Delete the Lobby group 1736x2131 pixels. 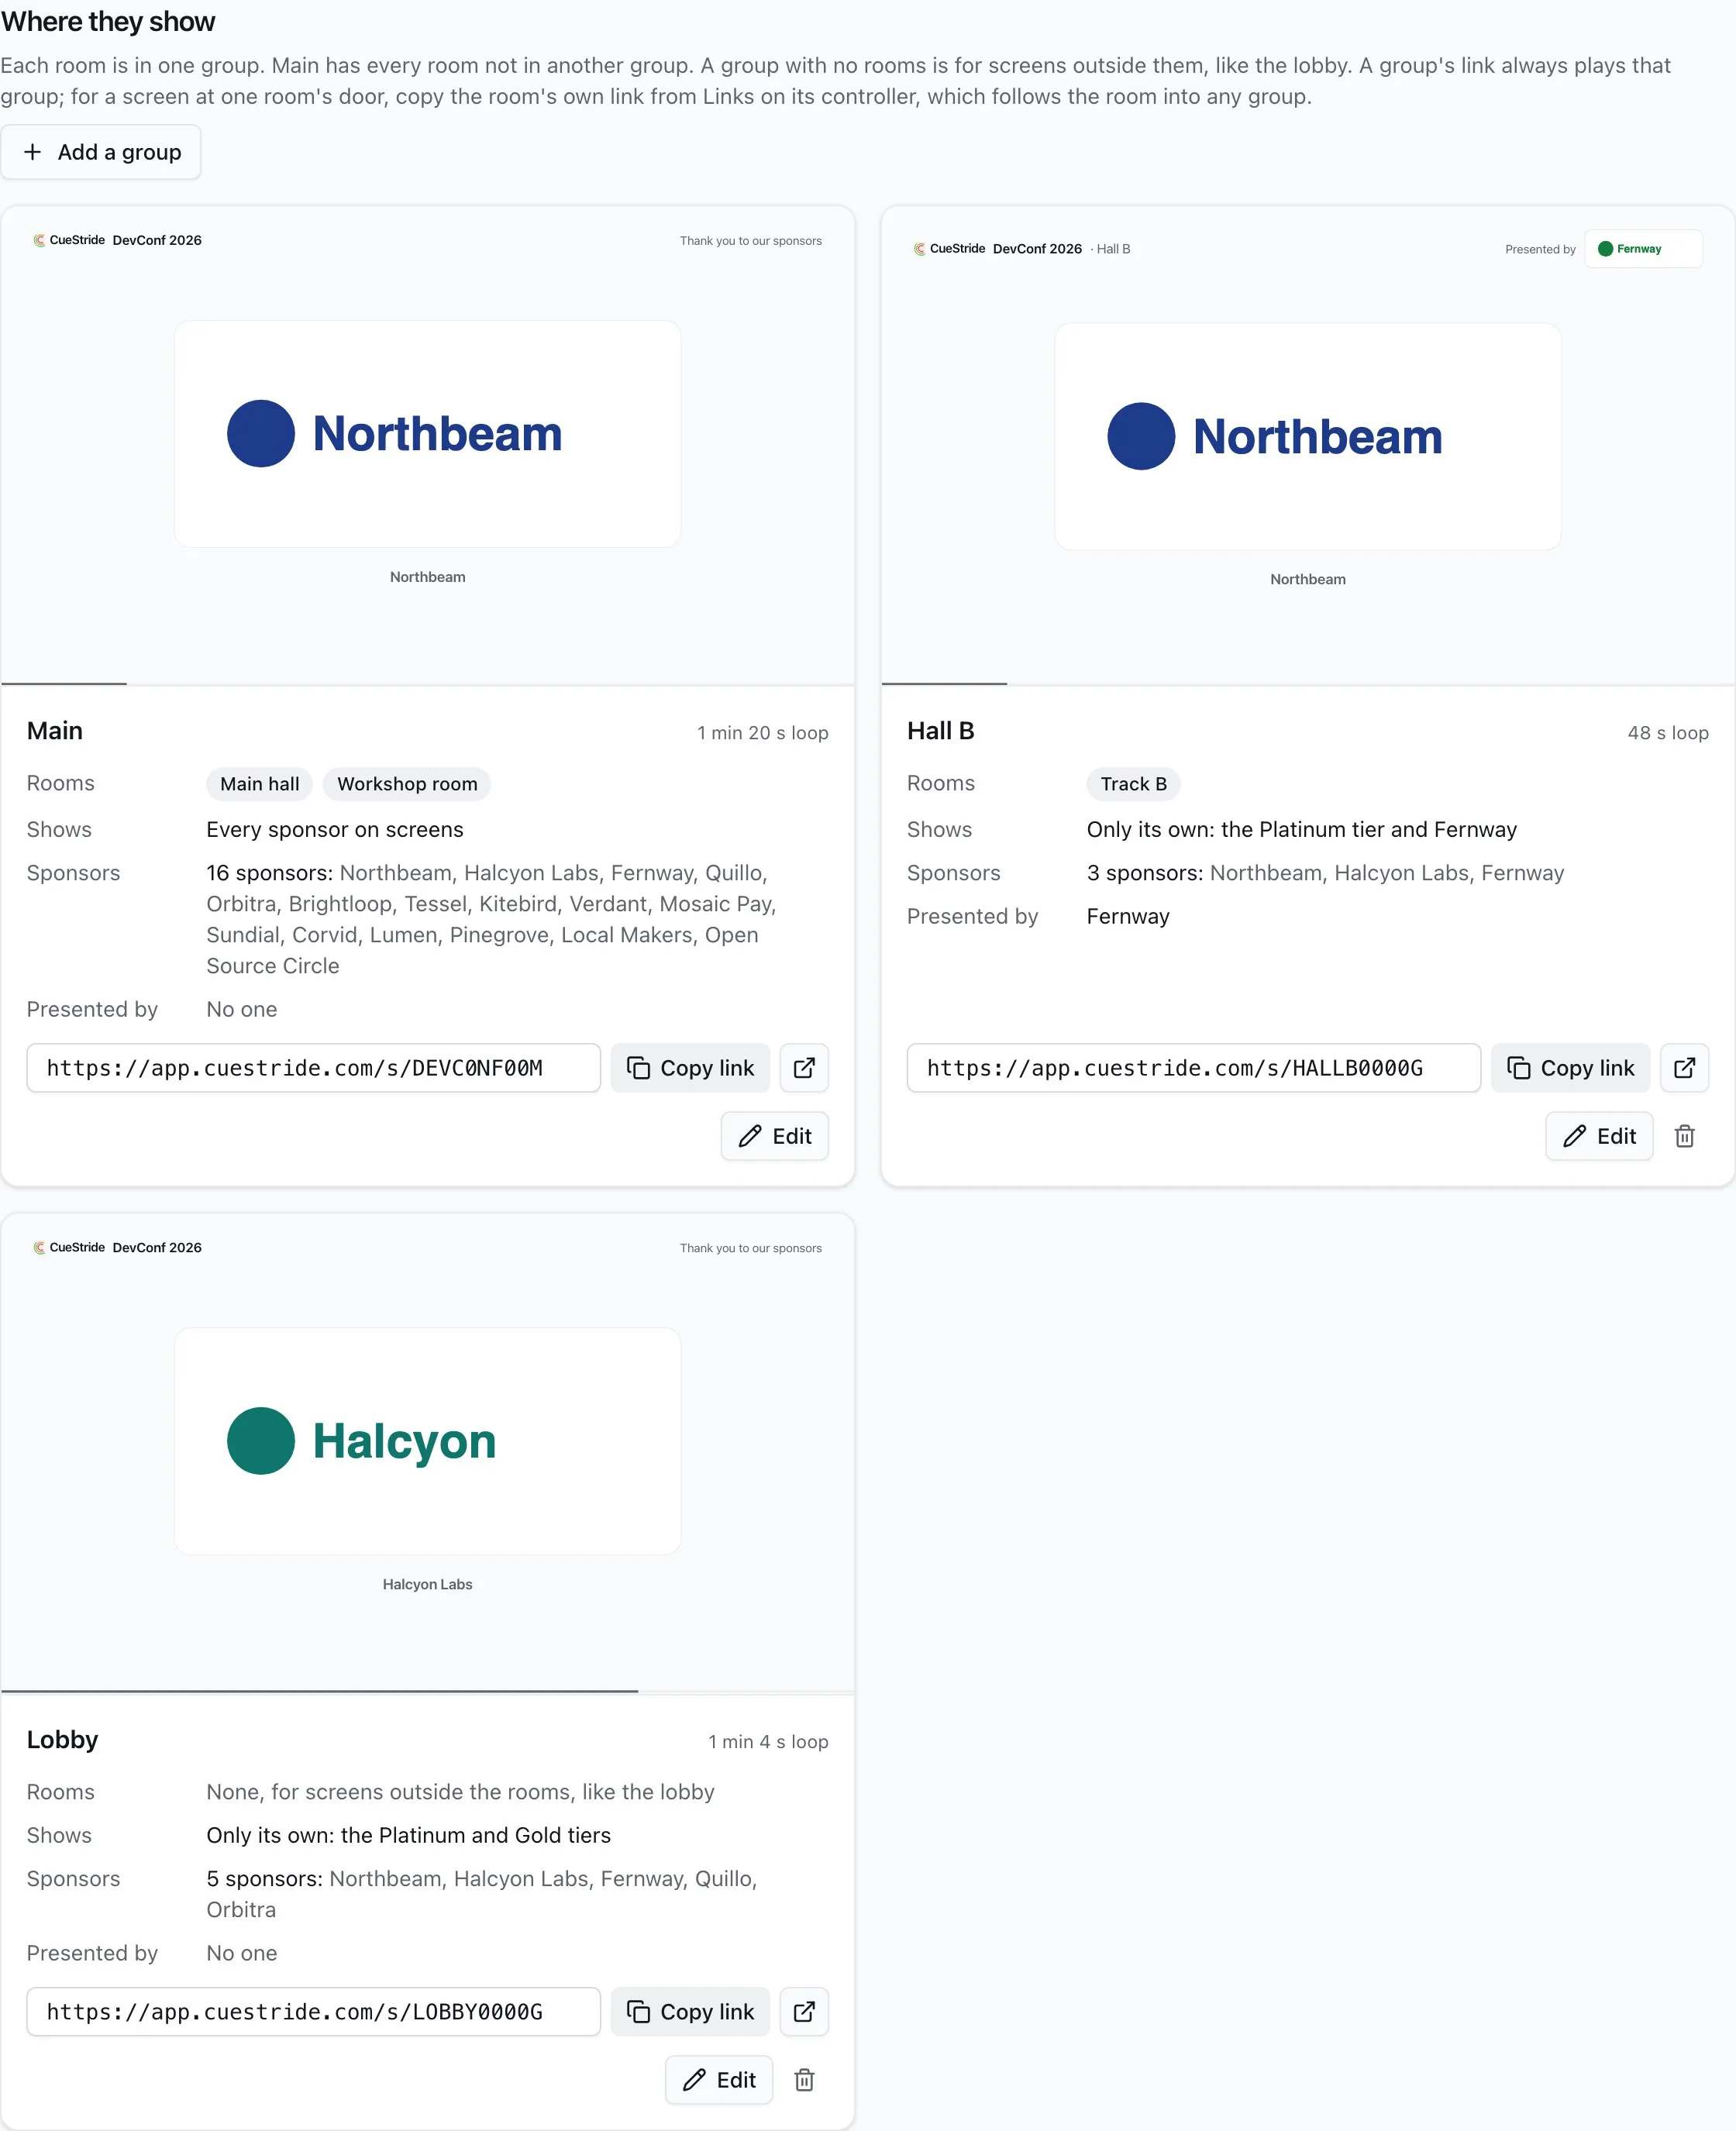pos(804,2080)
